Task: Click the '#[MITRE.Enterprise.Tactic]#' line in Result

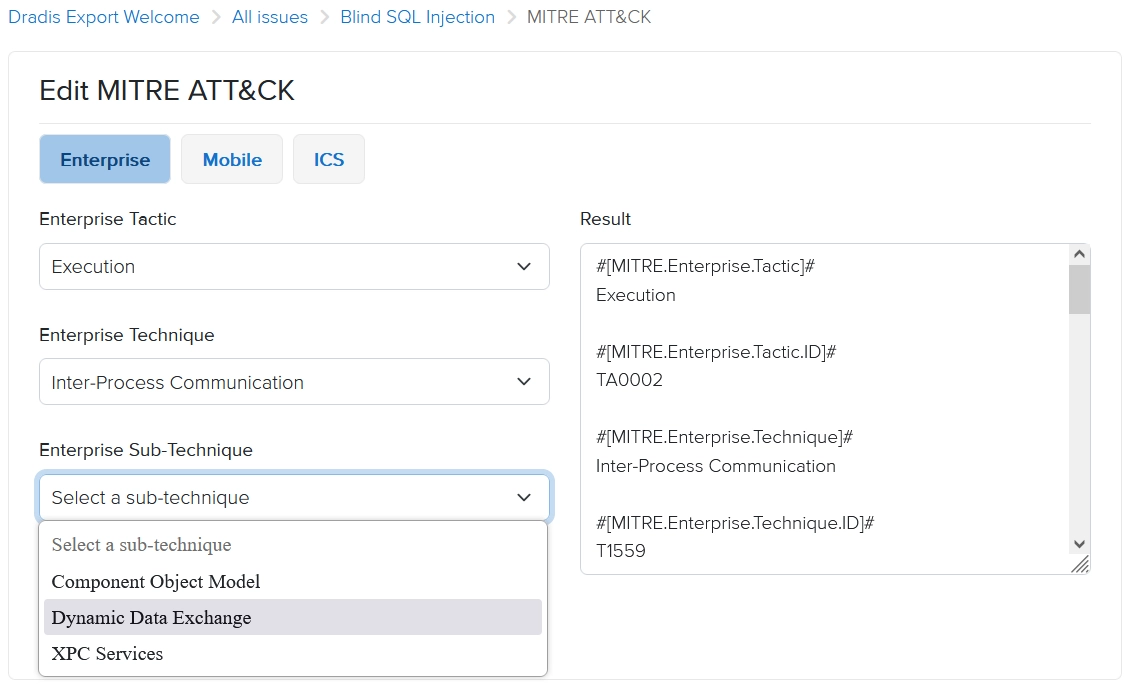Action: (705, 266)
